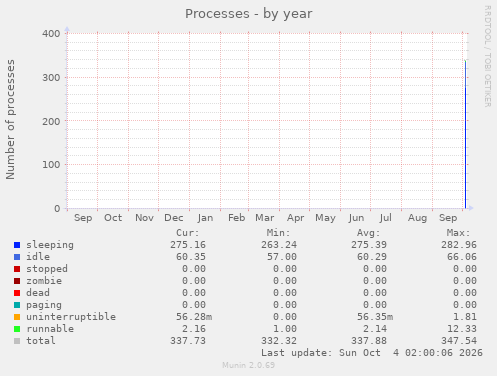Click the 'Apr' x-axis month label
Viewport: 497px width, 376px height.
pos(296,218)
